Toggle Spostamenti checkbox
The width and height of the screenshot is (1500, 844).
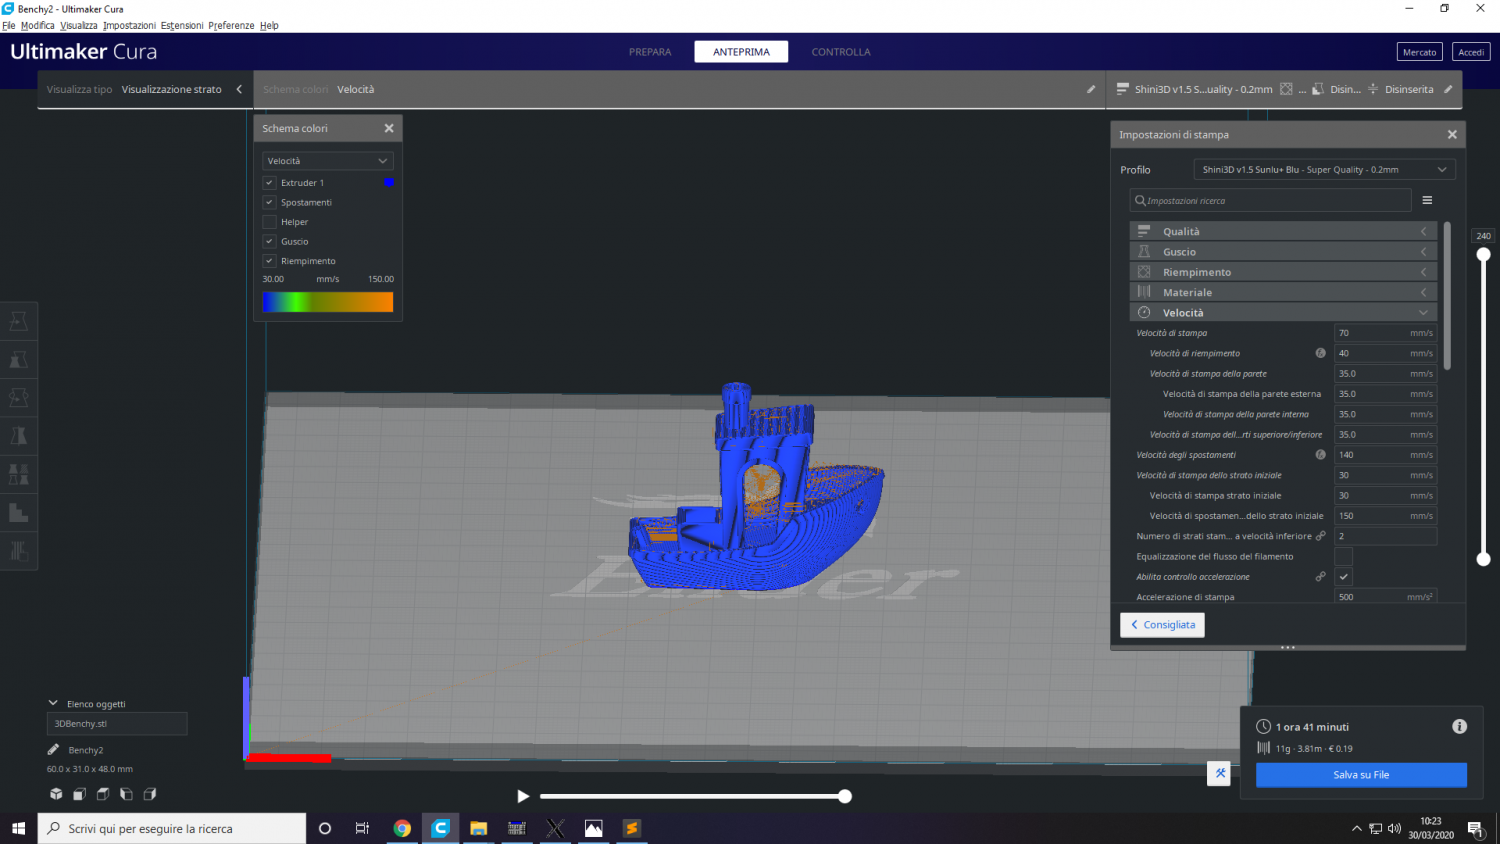pos(269,202)
